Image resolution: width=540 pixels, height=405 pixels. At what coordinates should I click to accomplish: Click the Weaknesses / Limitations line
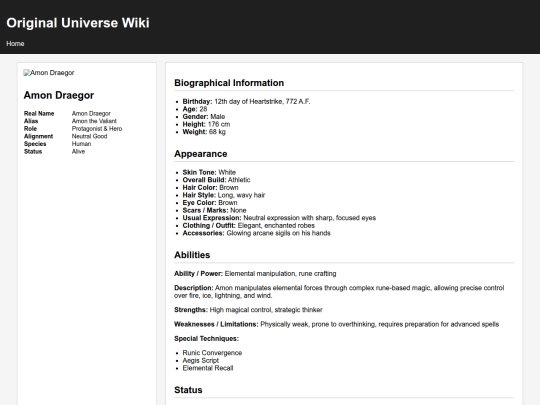(336, 324)
